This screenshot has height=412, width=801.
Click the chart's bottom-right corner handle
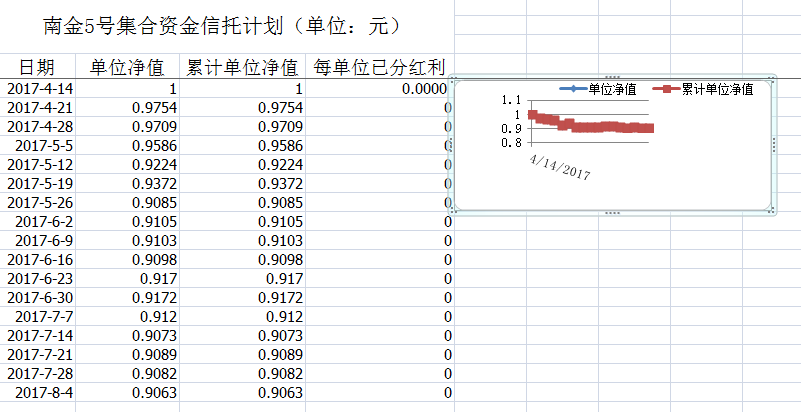tap(774, 212)
